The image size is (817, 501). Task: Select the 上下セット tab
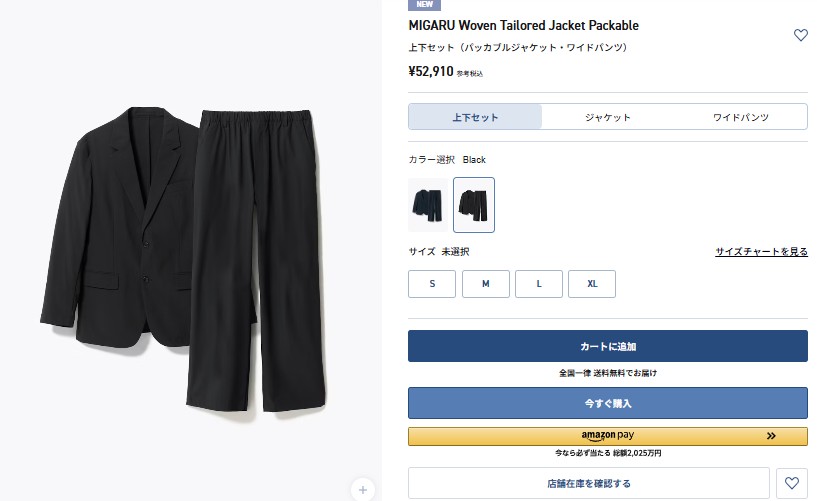pos(475,117)
